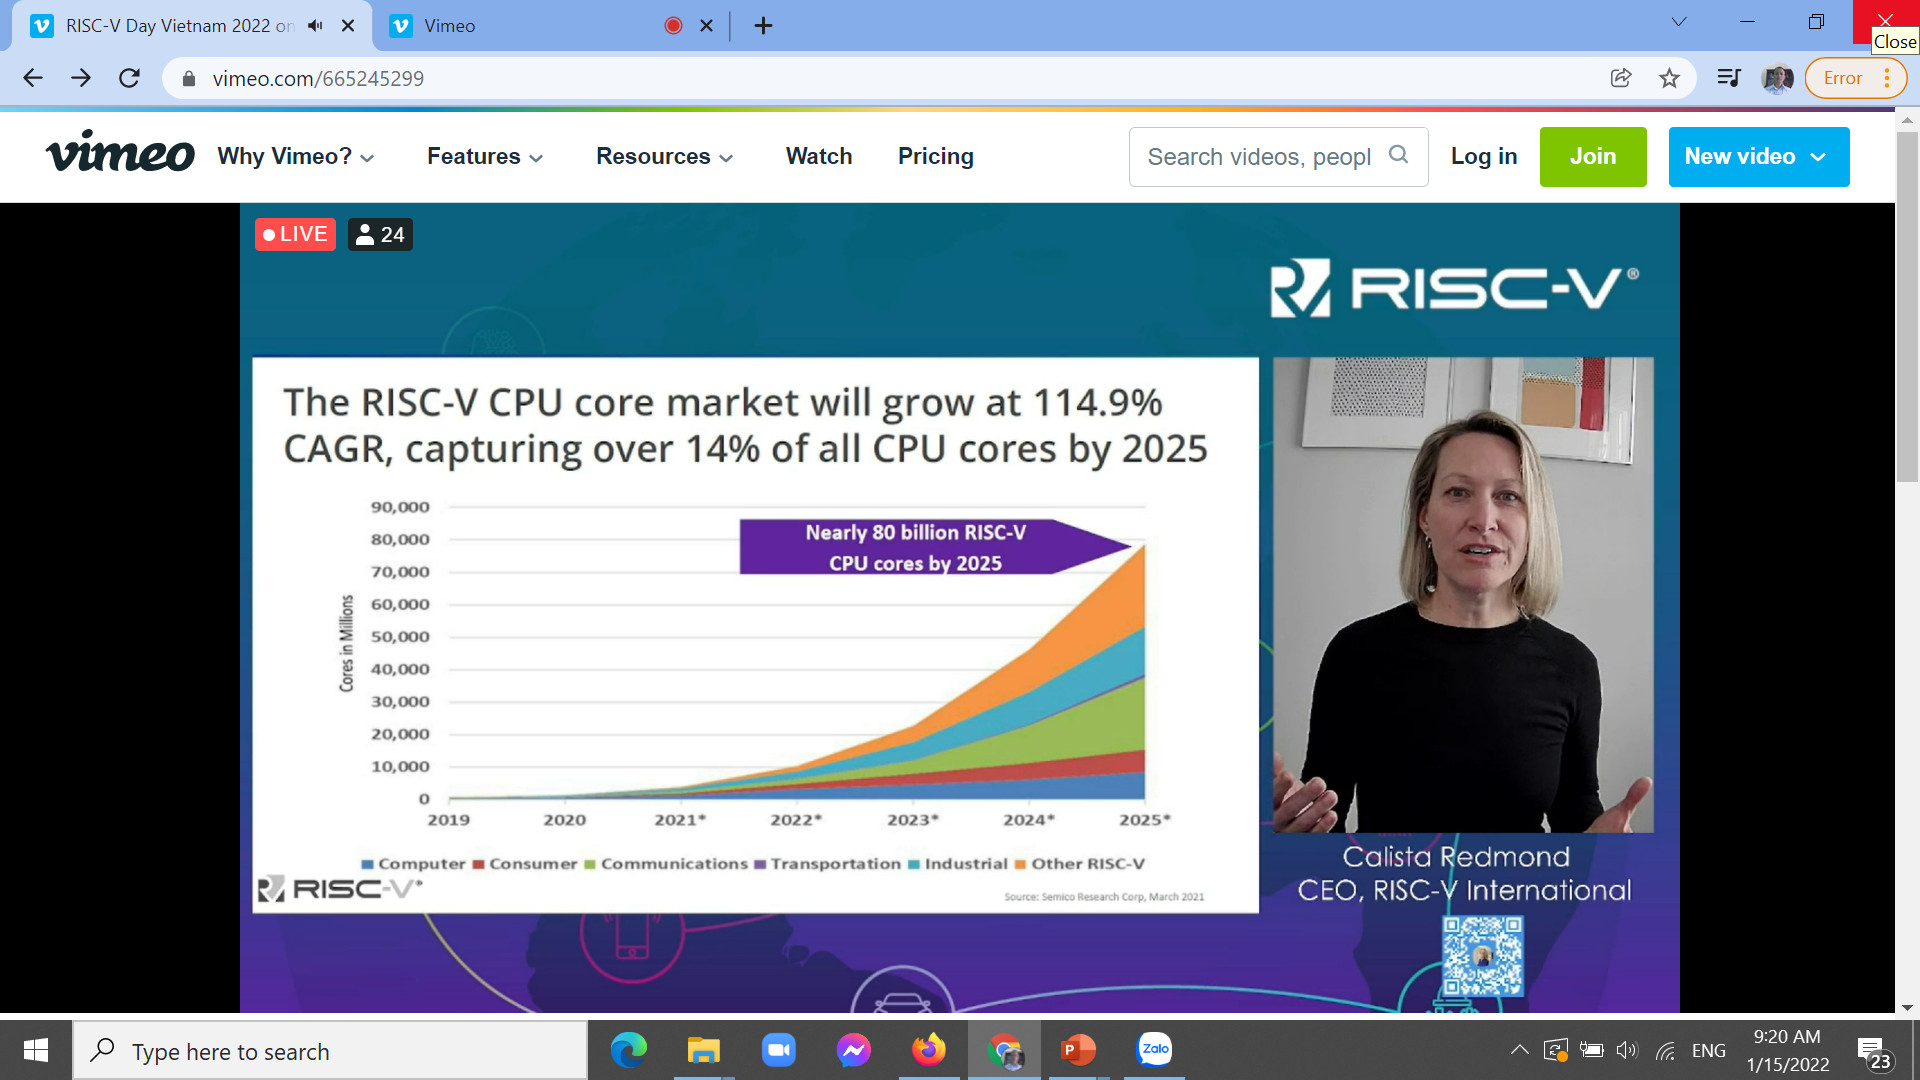This screenshot has height=1080, width=1920.
Task: Click the scrollbar down arrow
Action: [x=1907, y=1007]
